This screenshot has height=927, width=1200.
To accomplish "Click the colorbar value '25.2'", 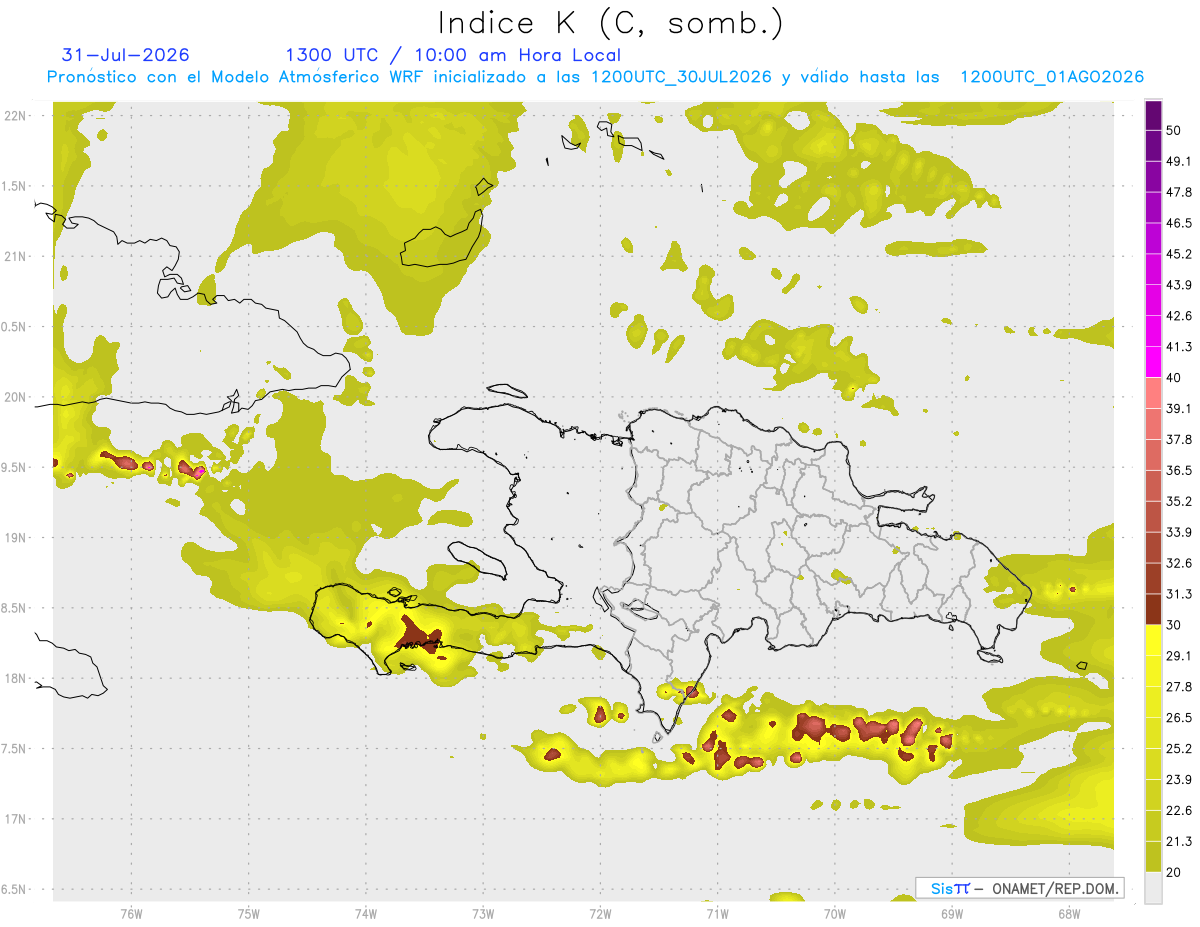I will 1179,749.
